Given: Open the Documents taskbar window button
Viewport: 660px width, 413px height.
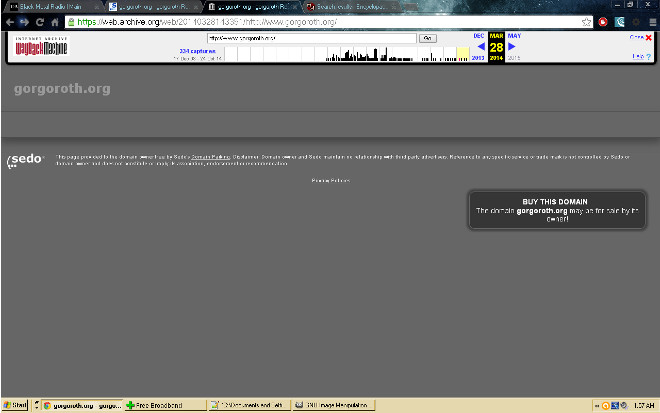Looking at the screenshot, I should [x=249, y=405].
